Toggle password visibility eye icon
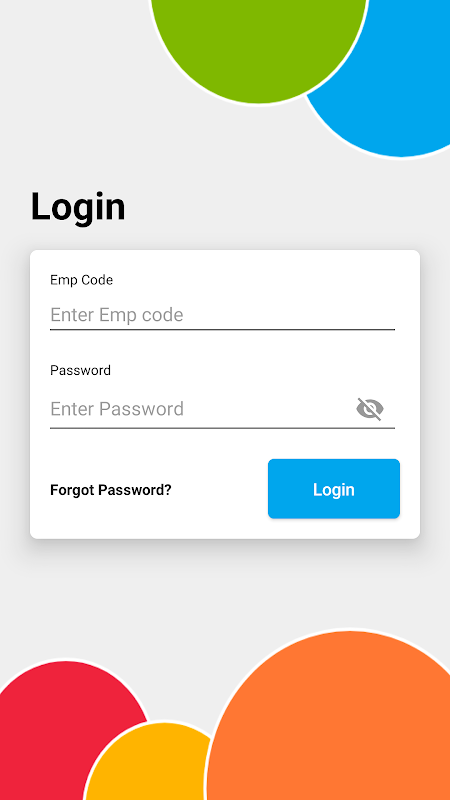 tap(370, 409)
